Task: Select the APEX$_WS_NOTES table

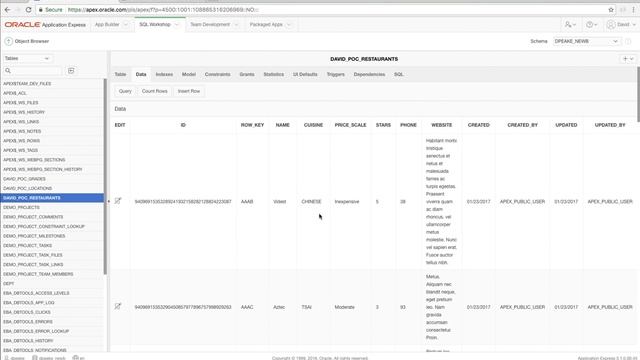Action: 52,131
